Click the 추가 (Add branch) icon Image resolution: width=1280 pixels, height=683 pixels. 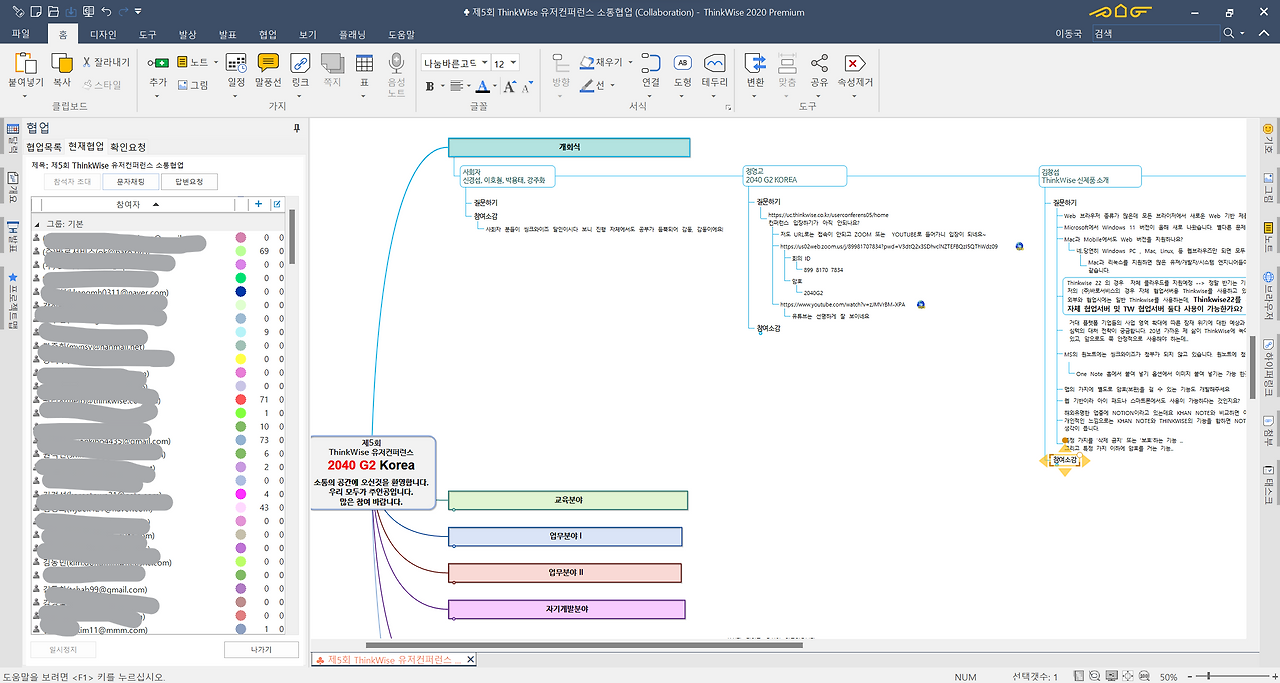[x=157, y=64]
